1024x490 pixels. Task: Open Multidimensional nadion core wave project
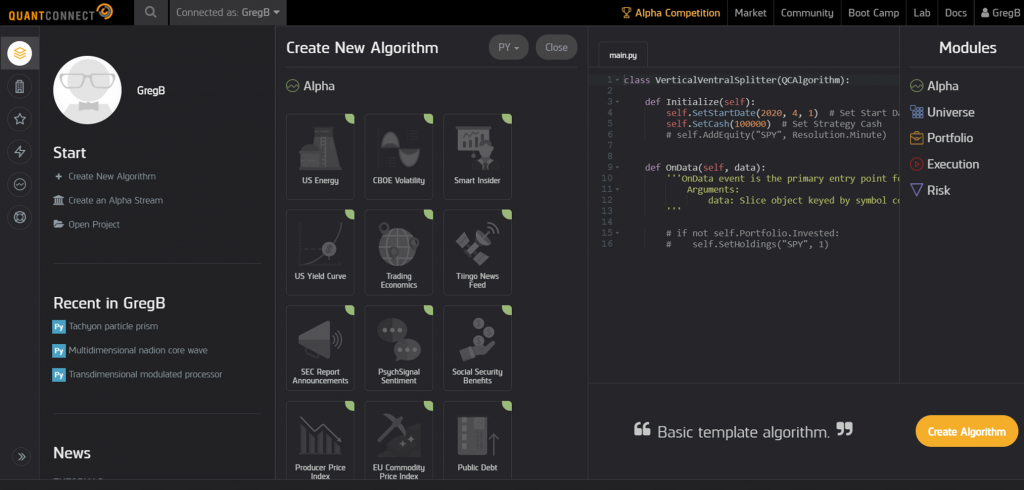click(130, 350)
